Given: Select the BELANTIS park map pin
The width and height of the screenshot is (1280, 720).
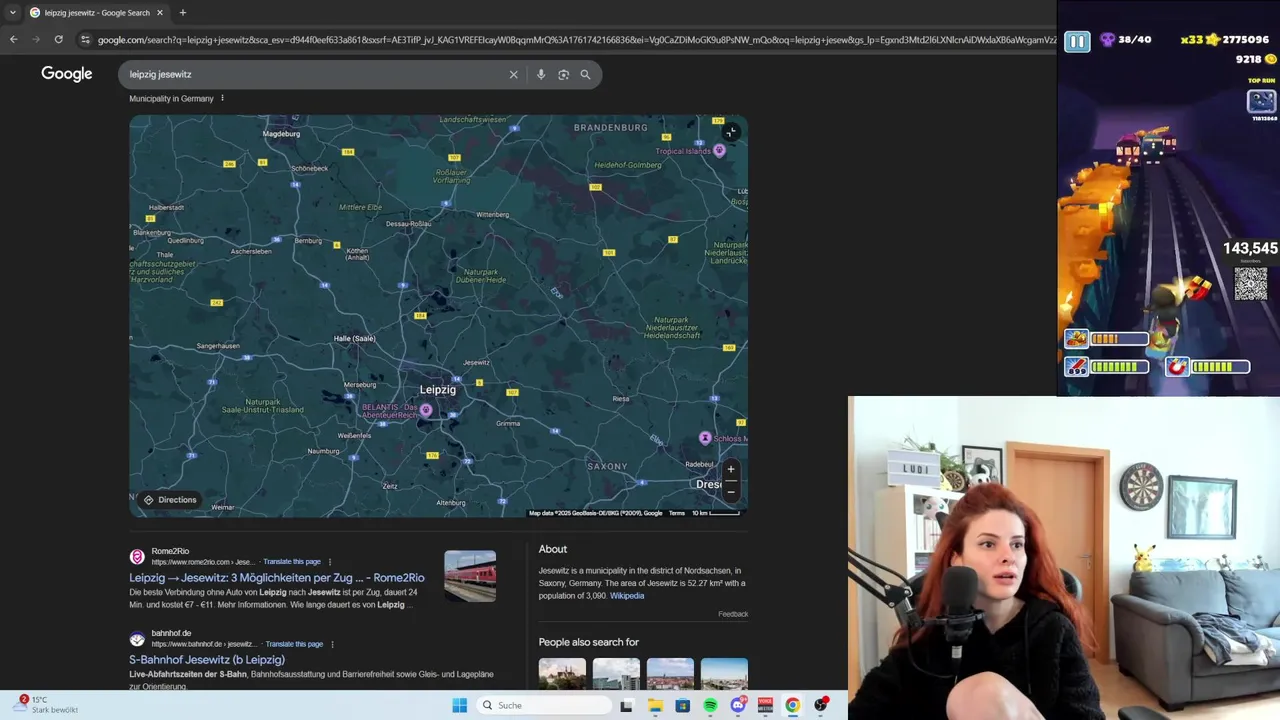Looking at the screenshot, I should [x=426, y=410].
